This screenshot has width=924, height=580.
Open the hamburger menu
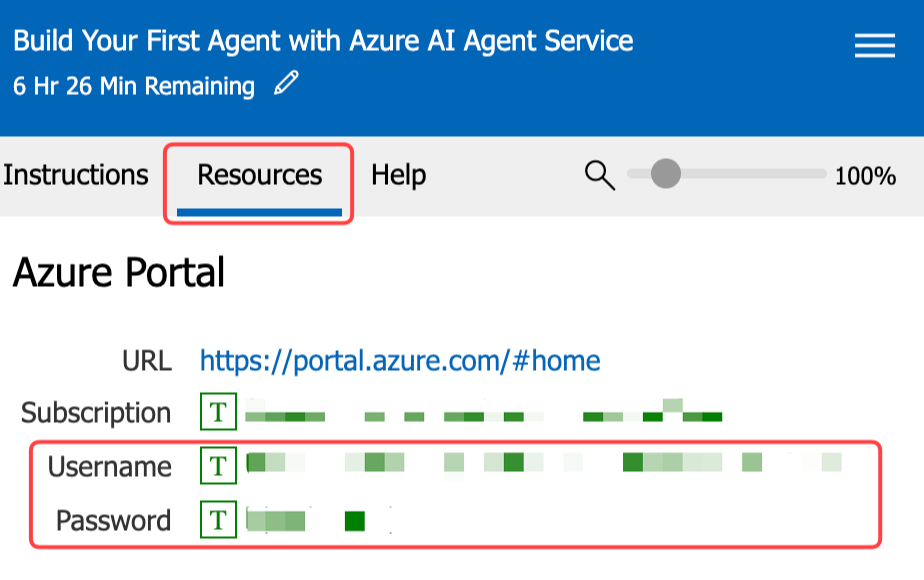tap(874, 46)
